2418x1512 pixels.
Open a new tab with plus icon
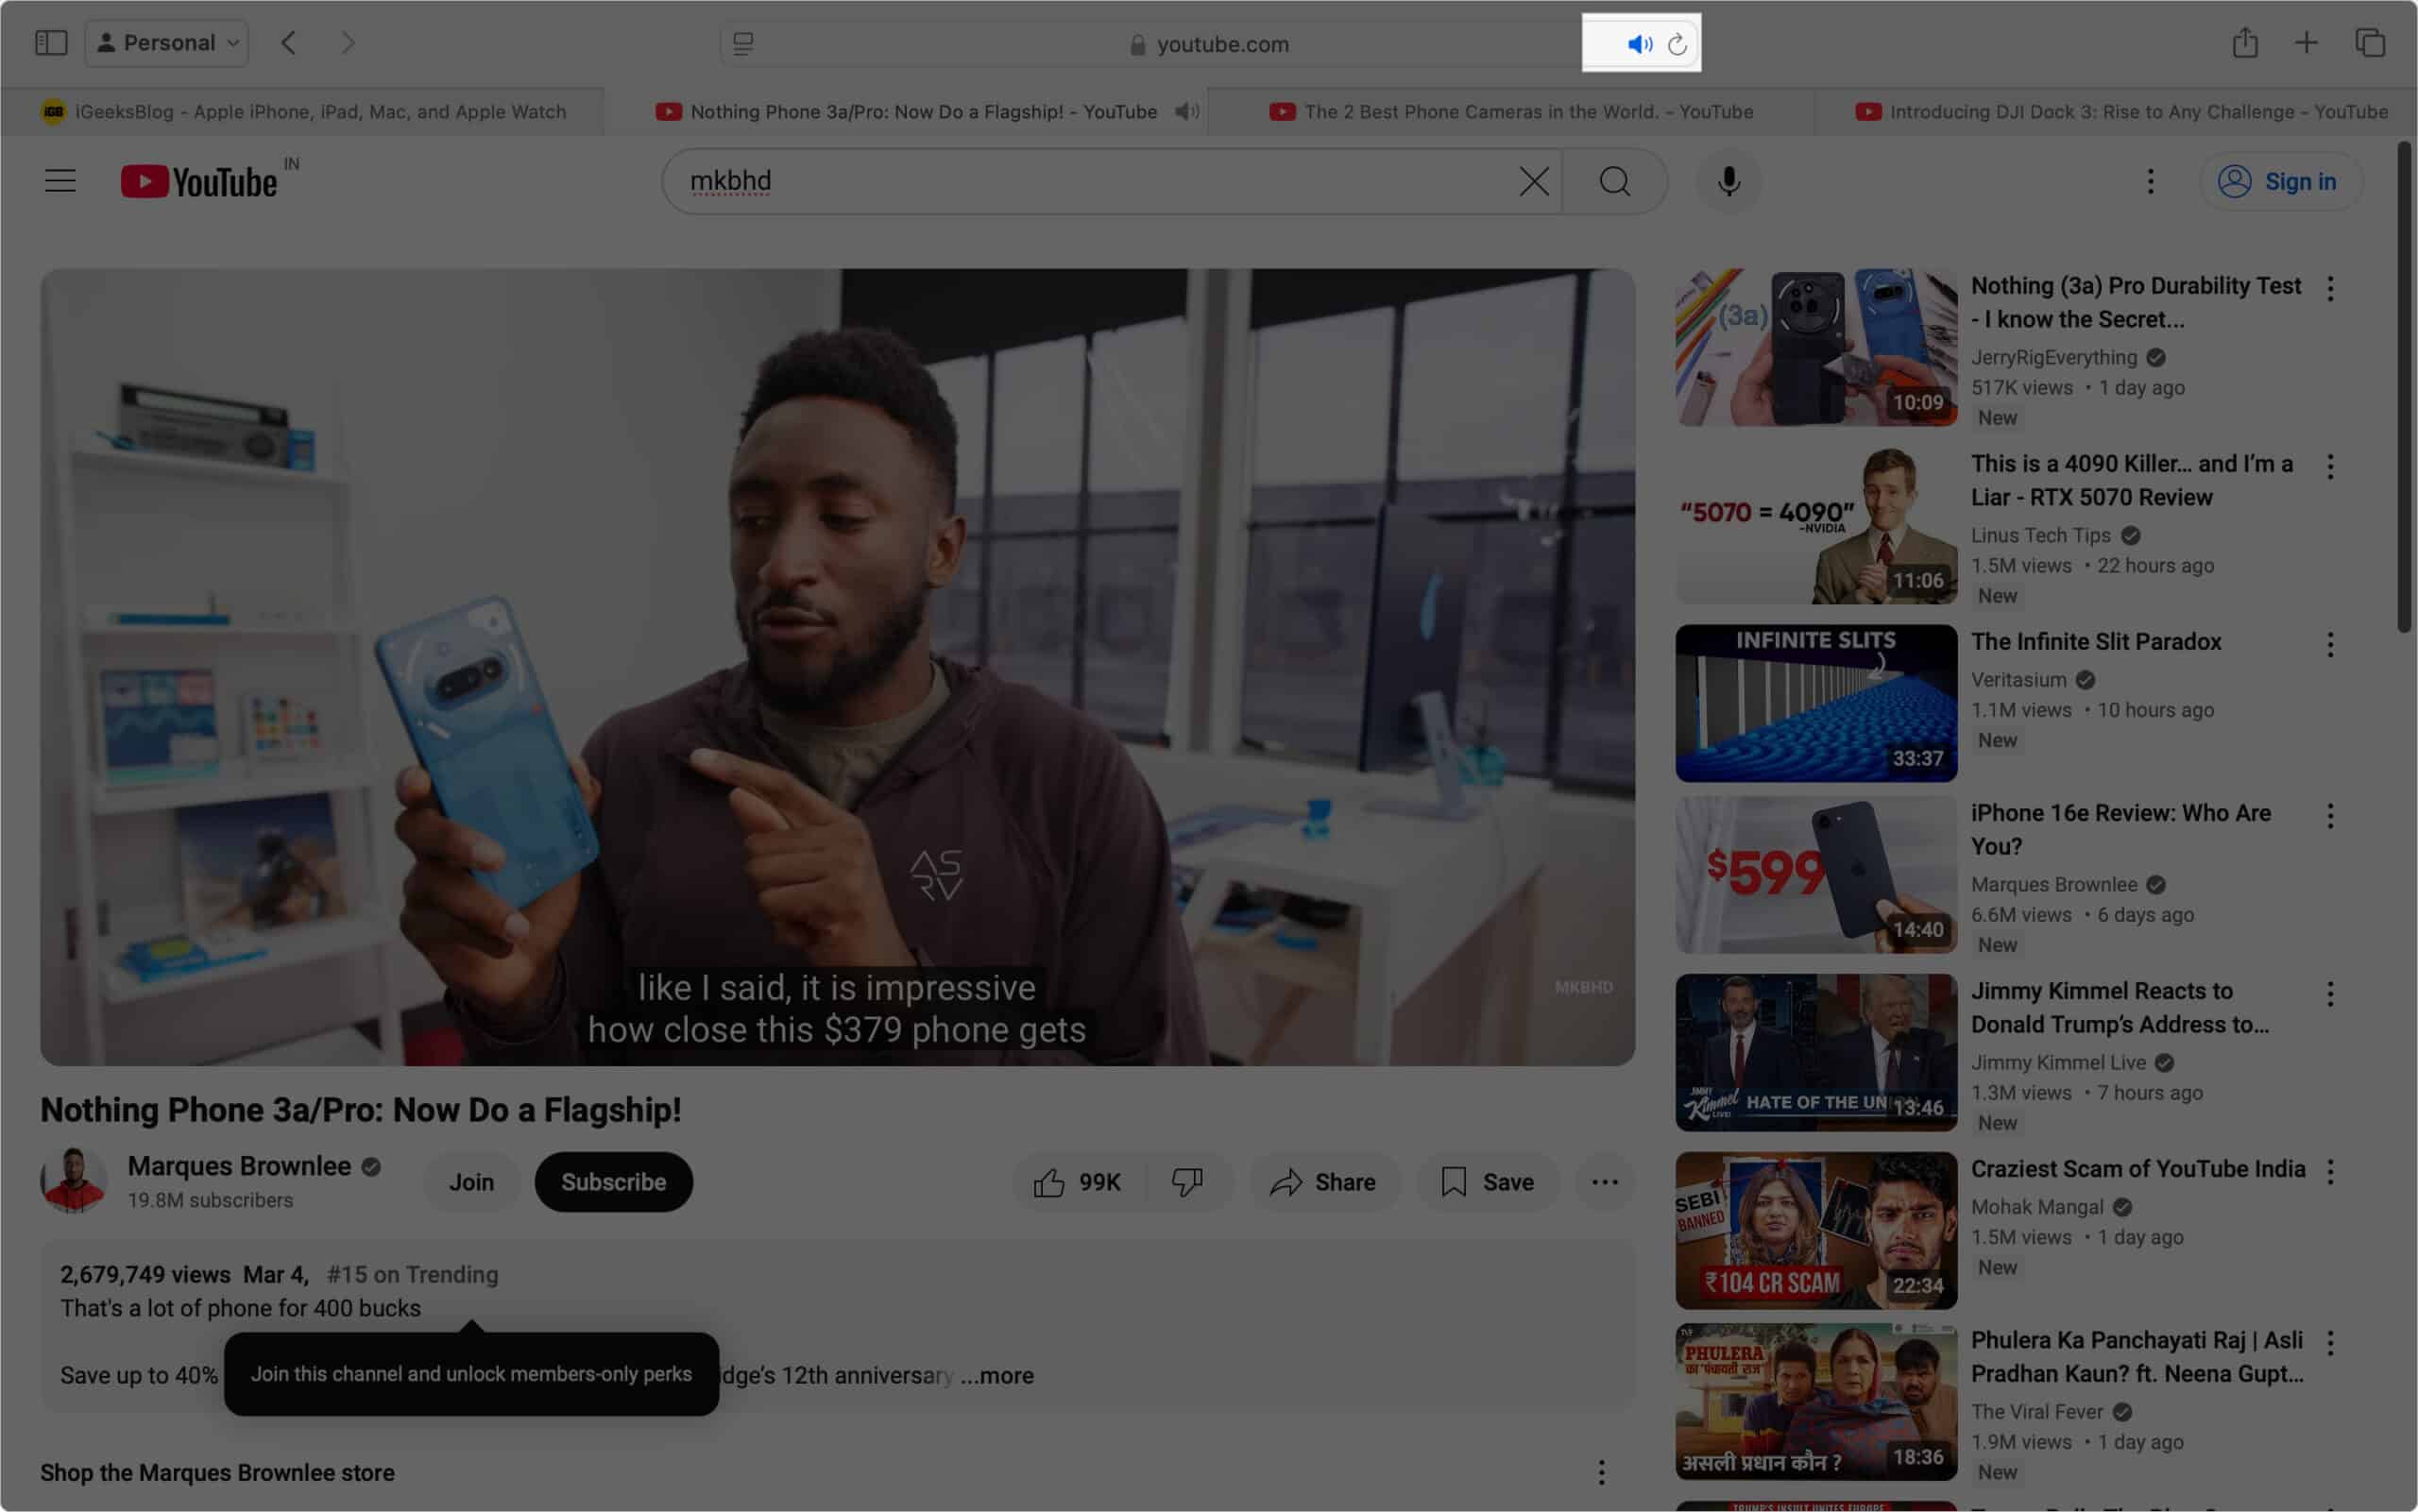2306,43
